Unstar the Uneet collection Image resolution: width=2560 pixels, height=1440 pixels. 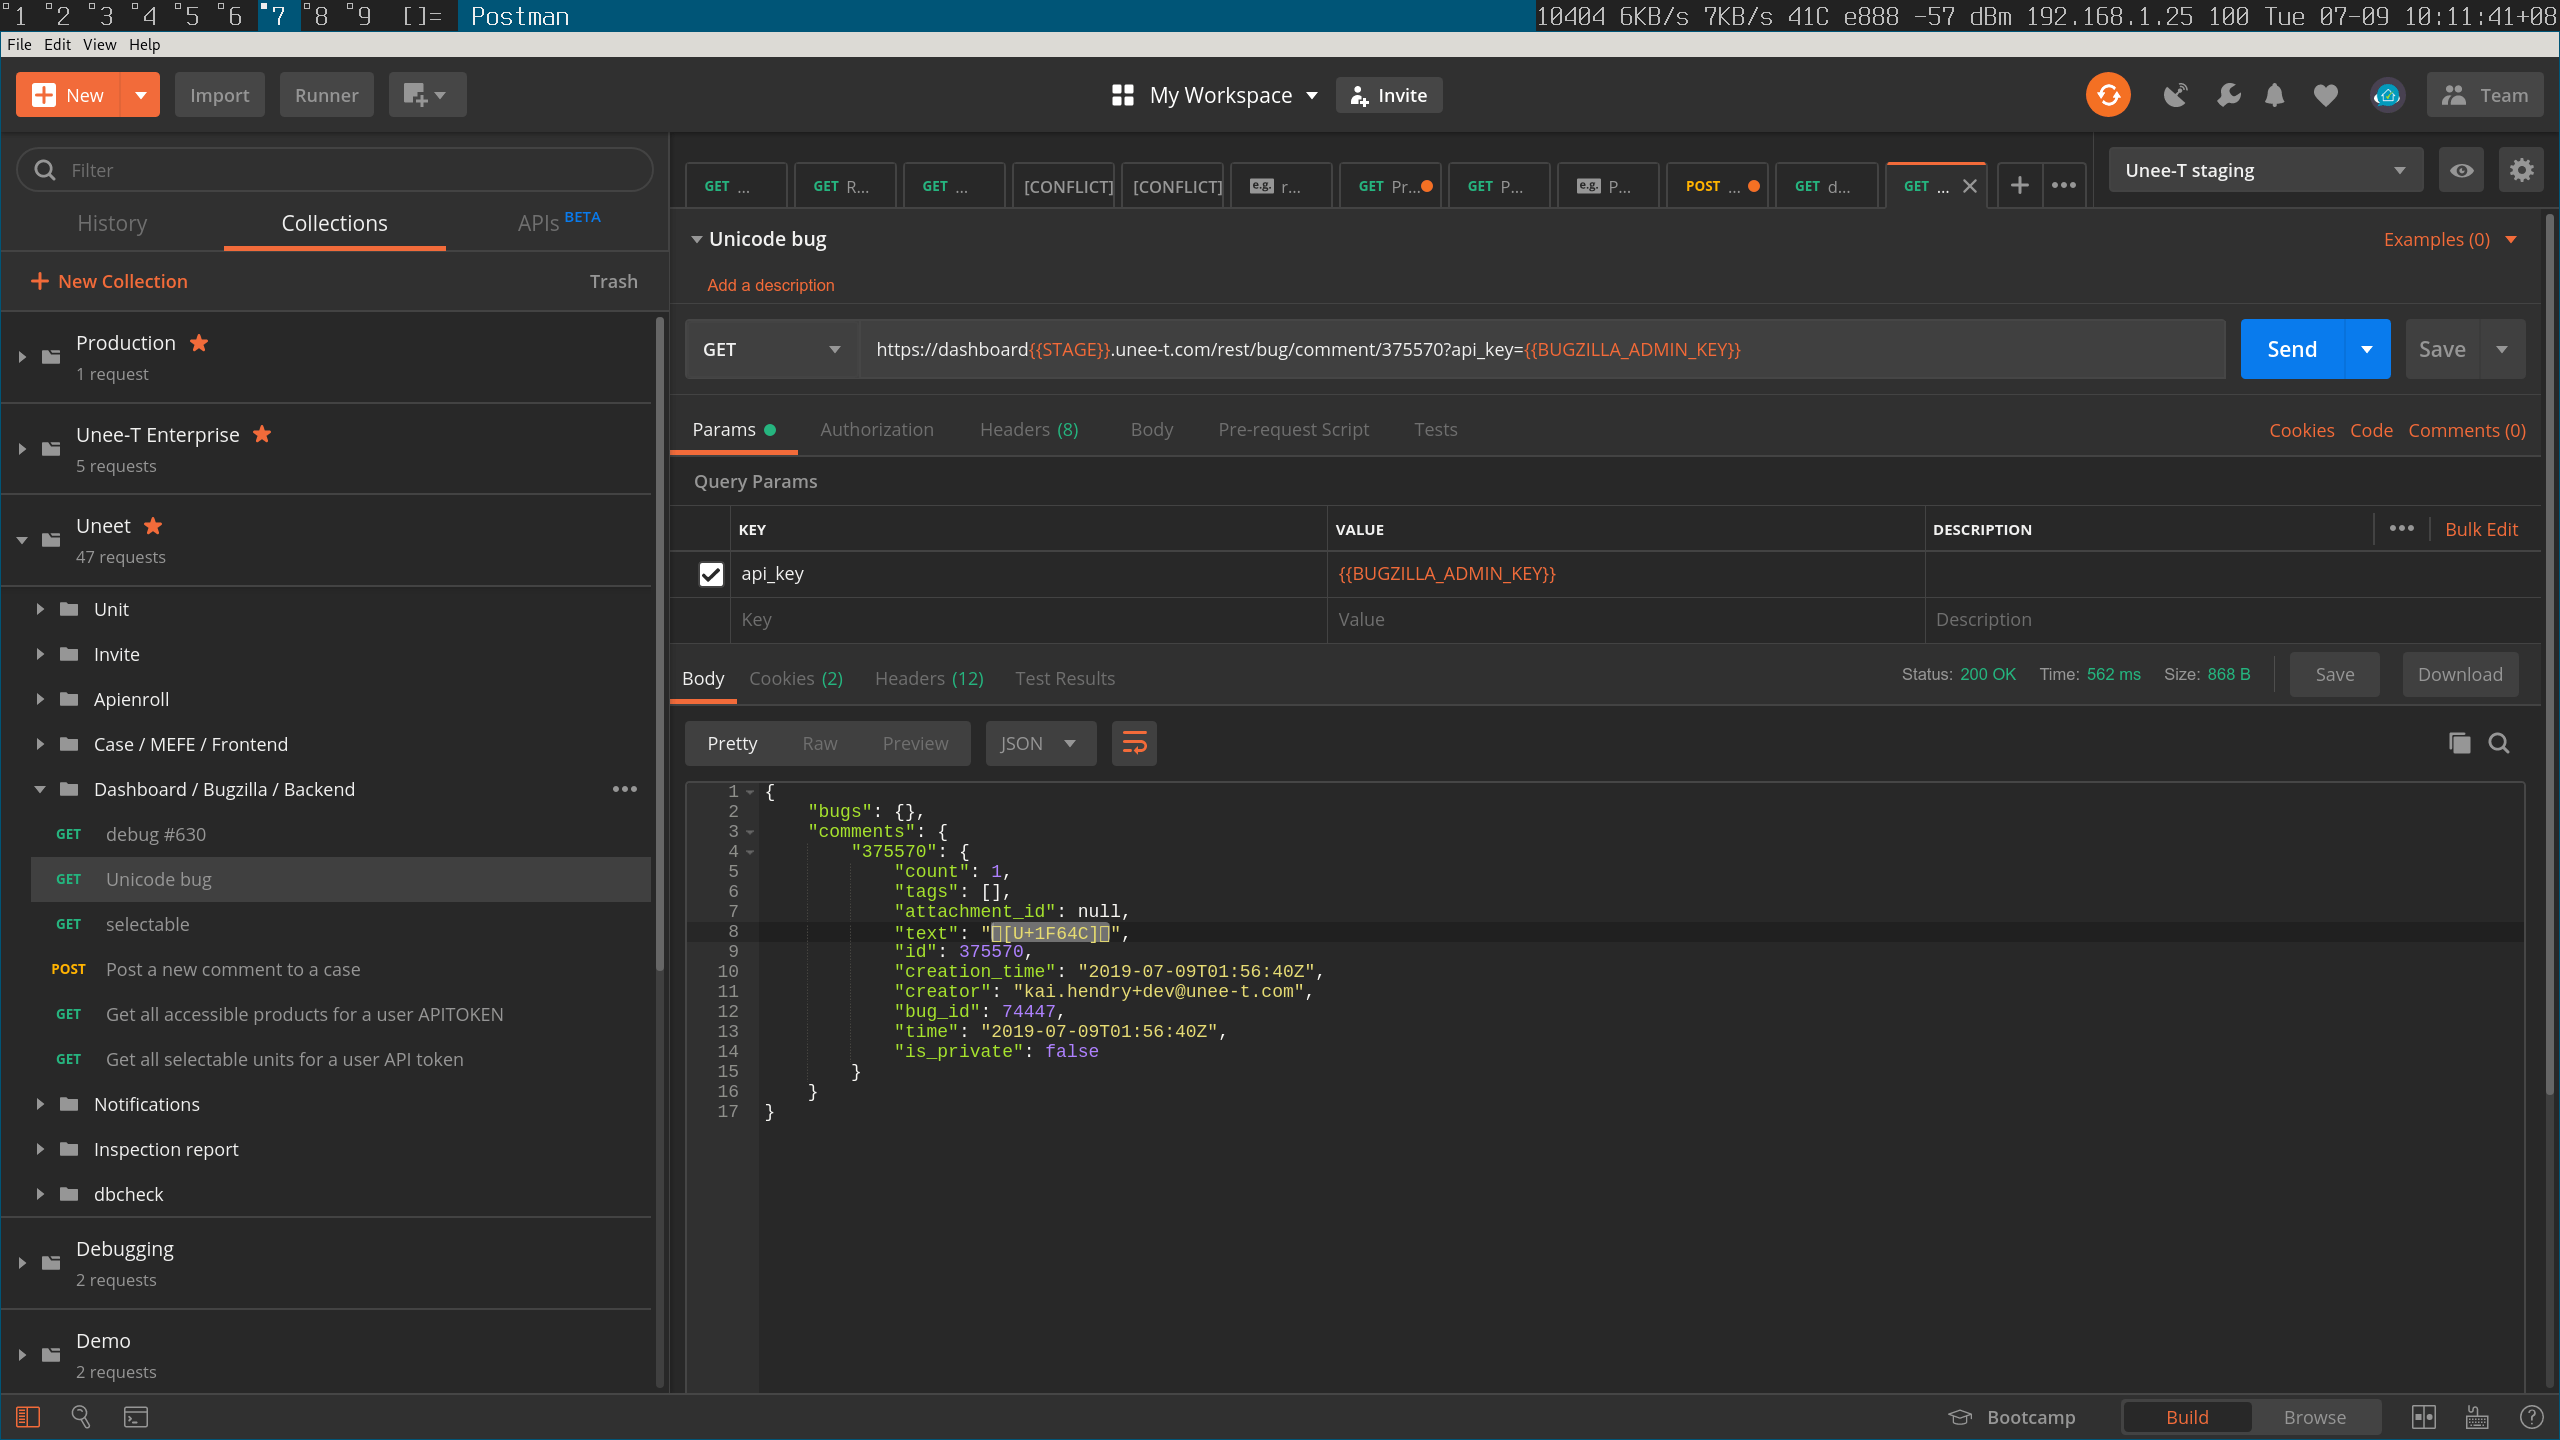153,526
